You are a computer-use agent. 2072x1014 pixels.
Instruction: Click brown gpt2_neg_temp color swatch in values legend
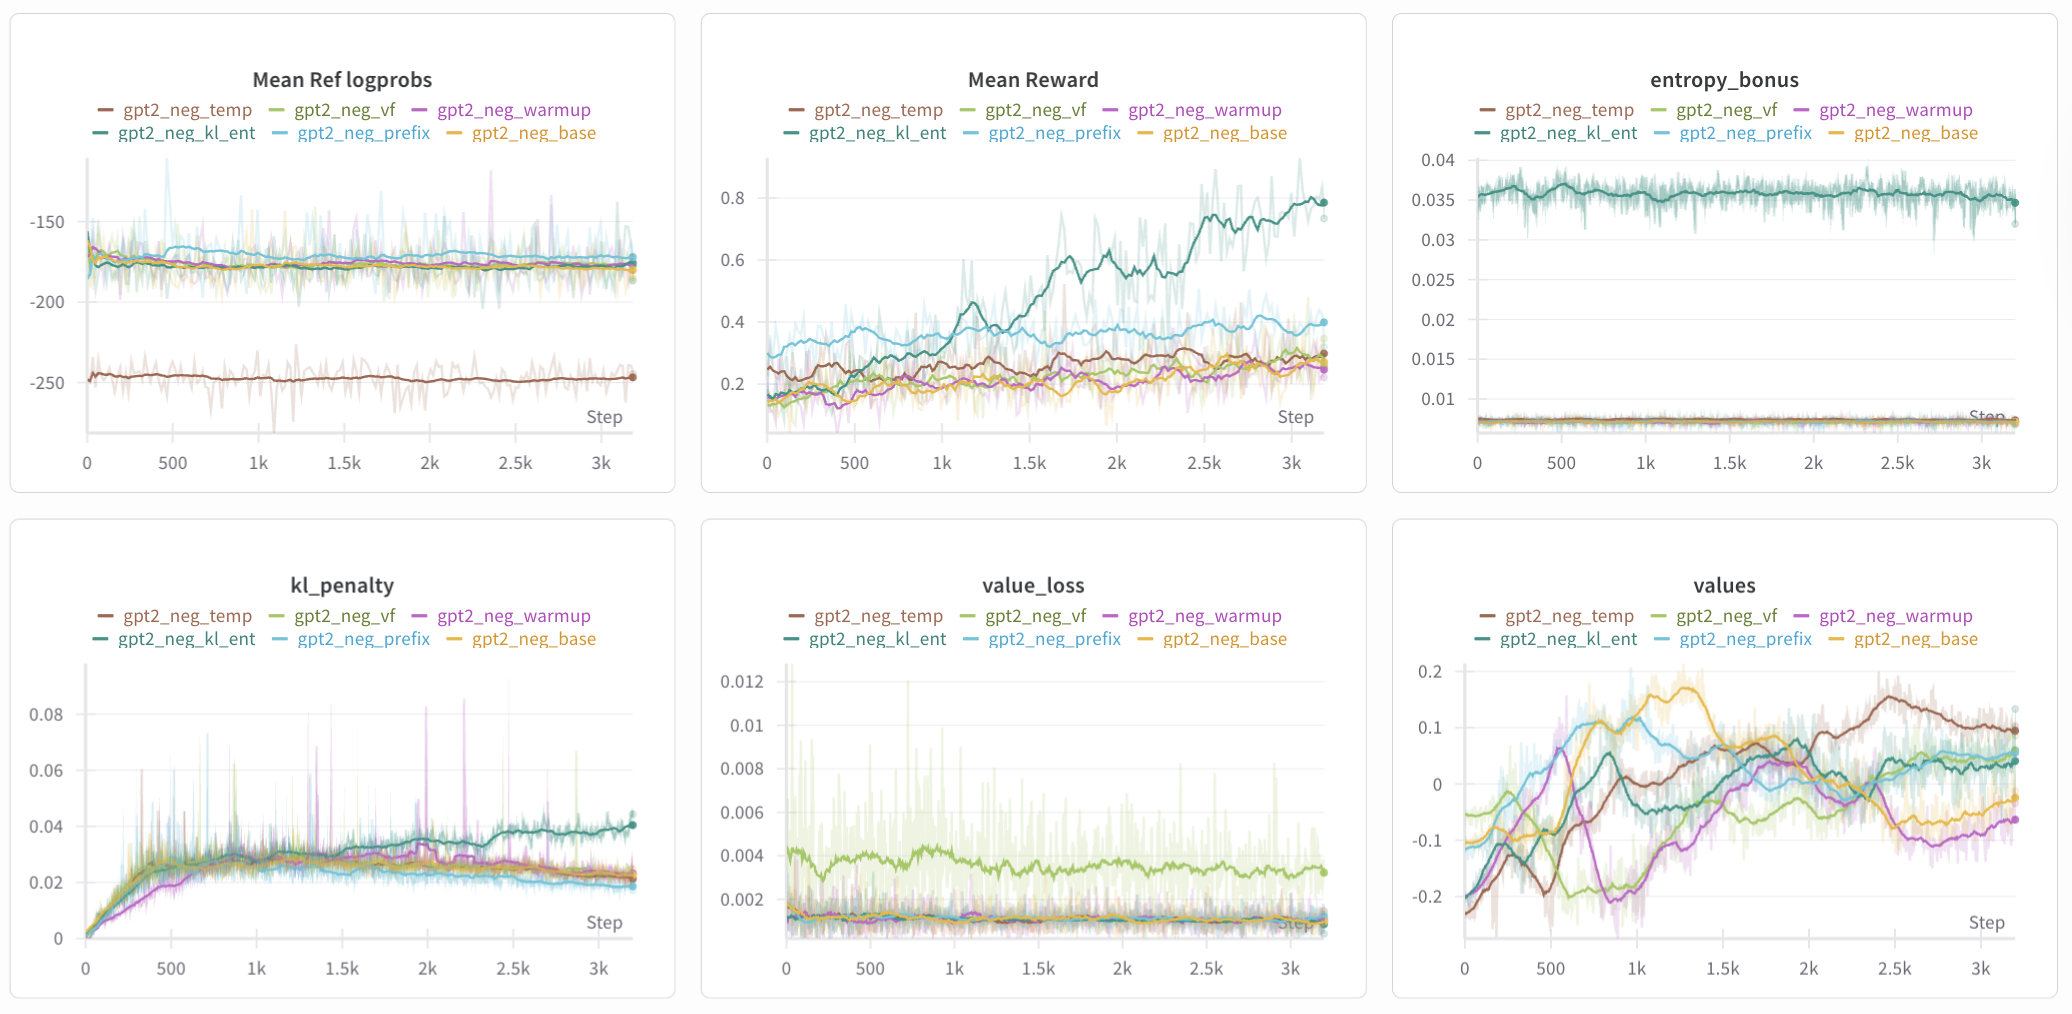[1487, 616]
